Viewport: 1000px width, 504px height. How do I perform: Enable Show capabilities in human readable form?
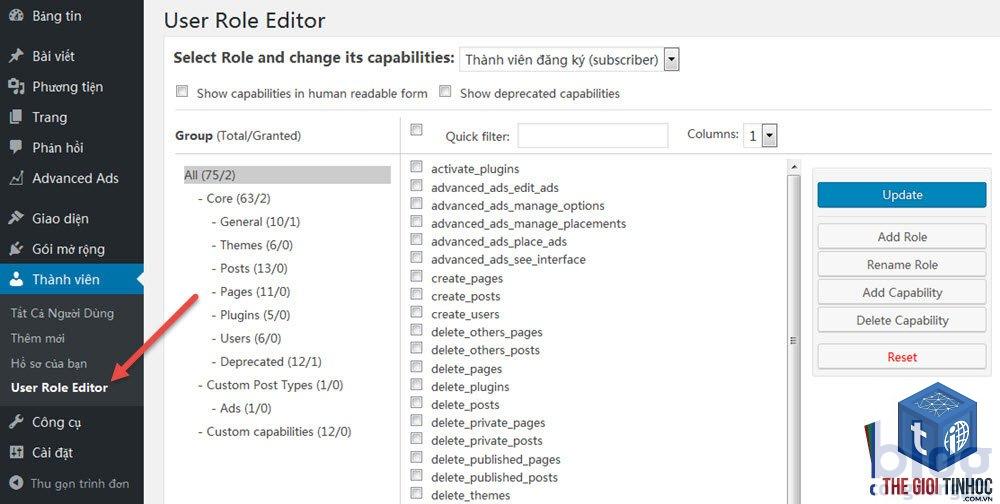[x=182, y=91]
